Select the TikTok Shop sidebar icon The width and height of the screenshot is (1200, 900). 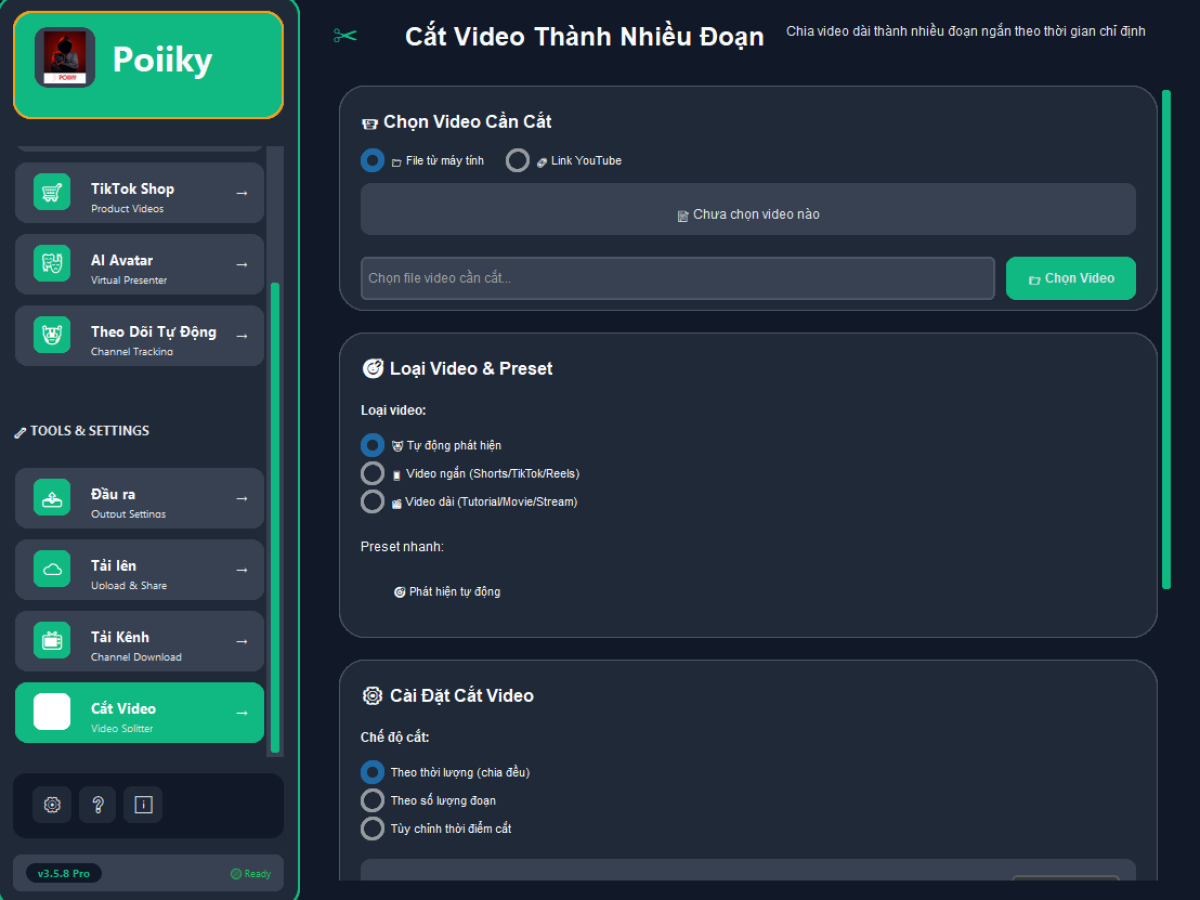pos(51,192)
